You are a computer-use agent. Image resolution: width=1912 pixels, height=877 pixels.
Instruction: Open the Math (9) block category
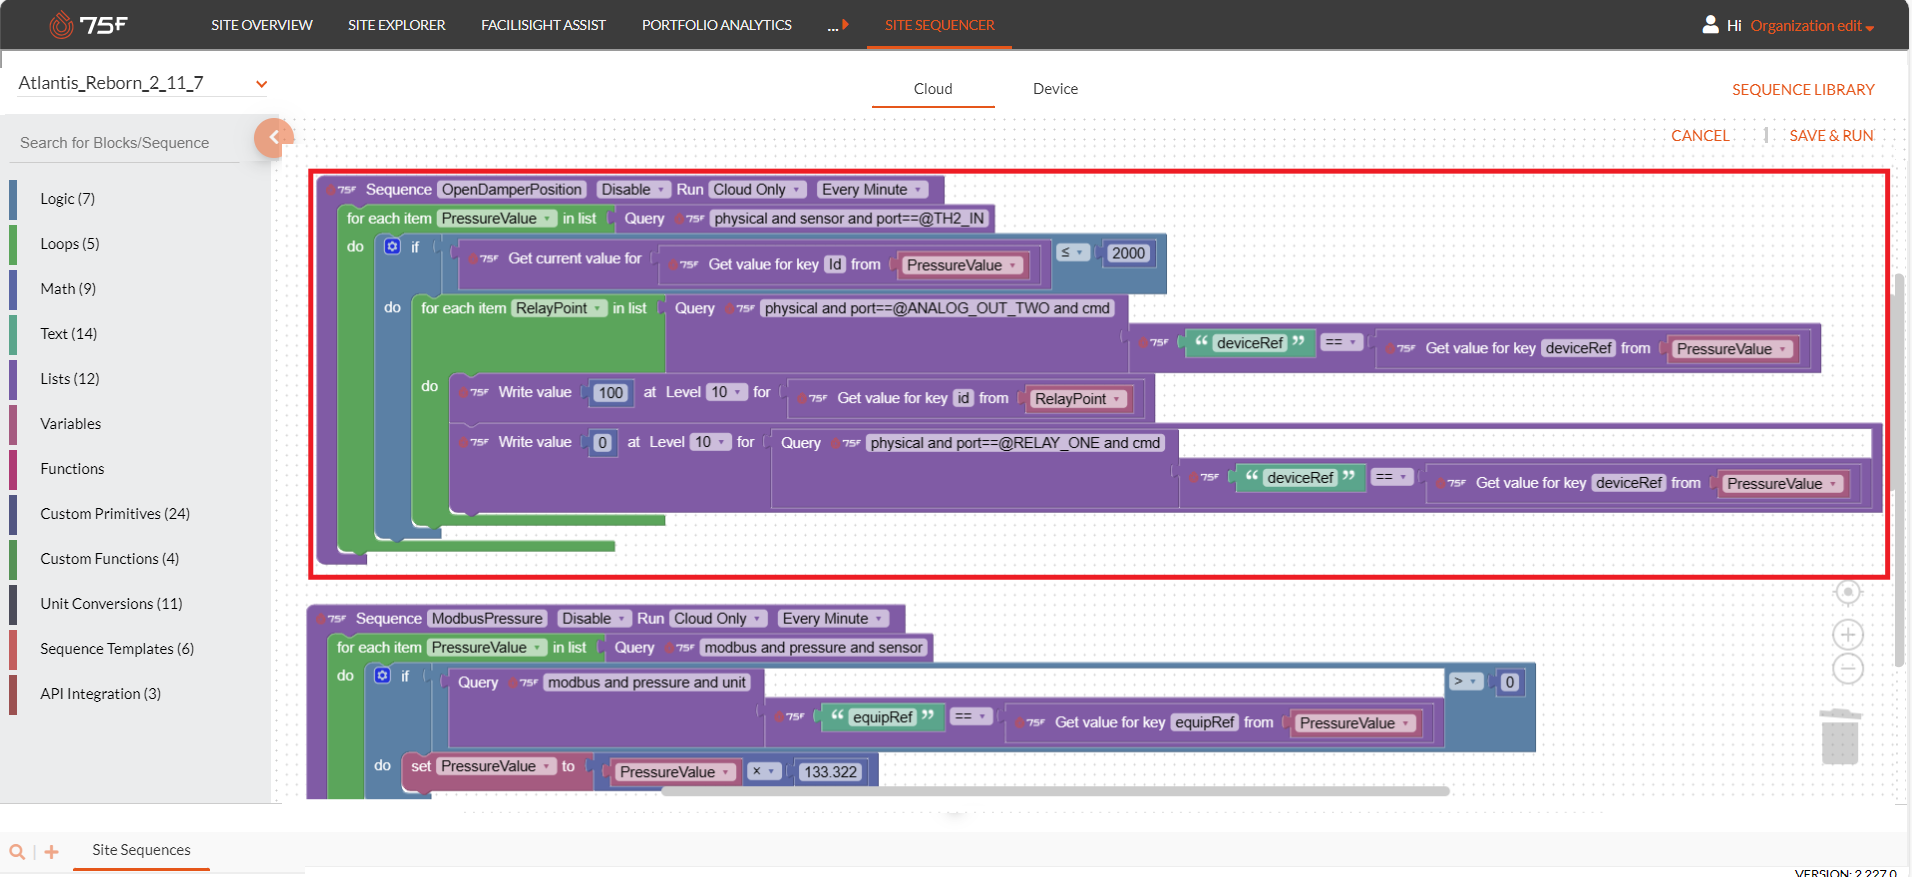(x=68, y=289)
